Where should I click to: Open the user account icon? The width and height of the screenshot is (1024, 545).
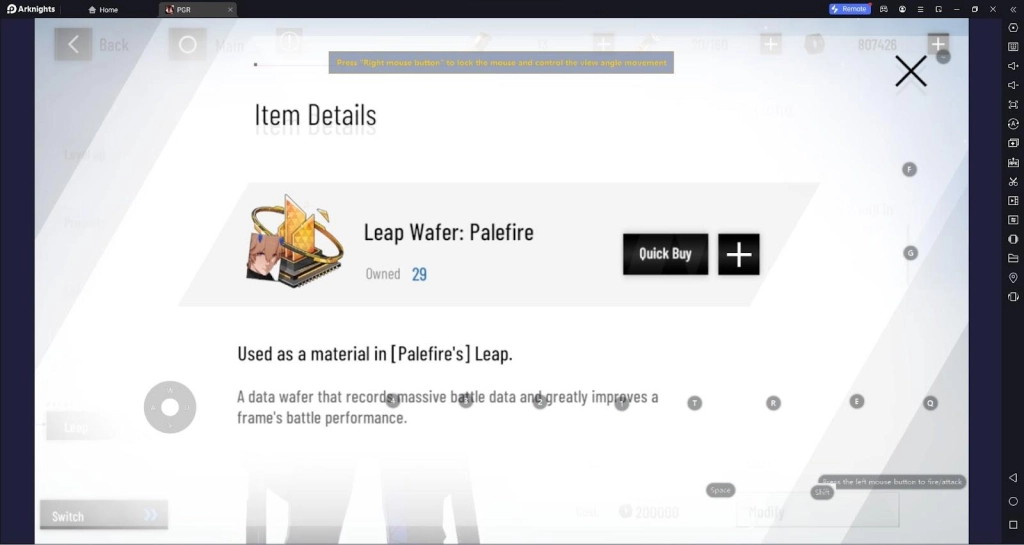point(902,9)
